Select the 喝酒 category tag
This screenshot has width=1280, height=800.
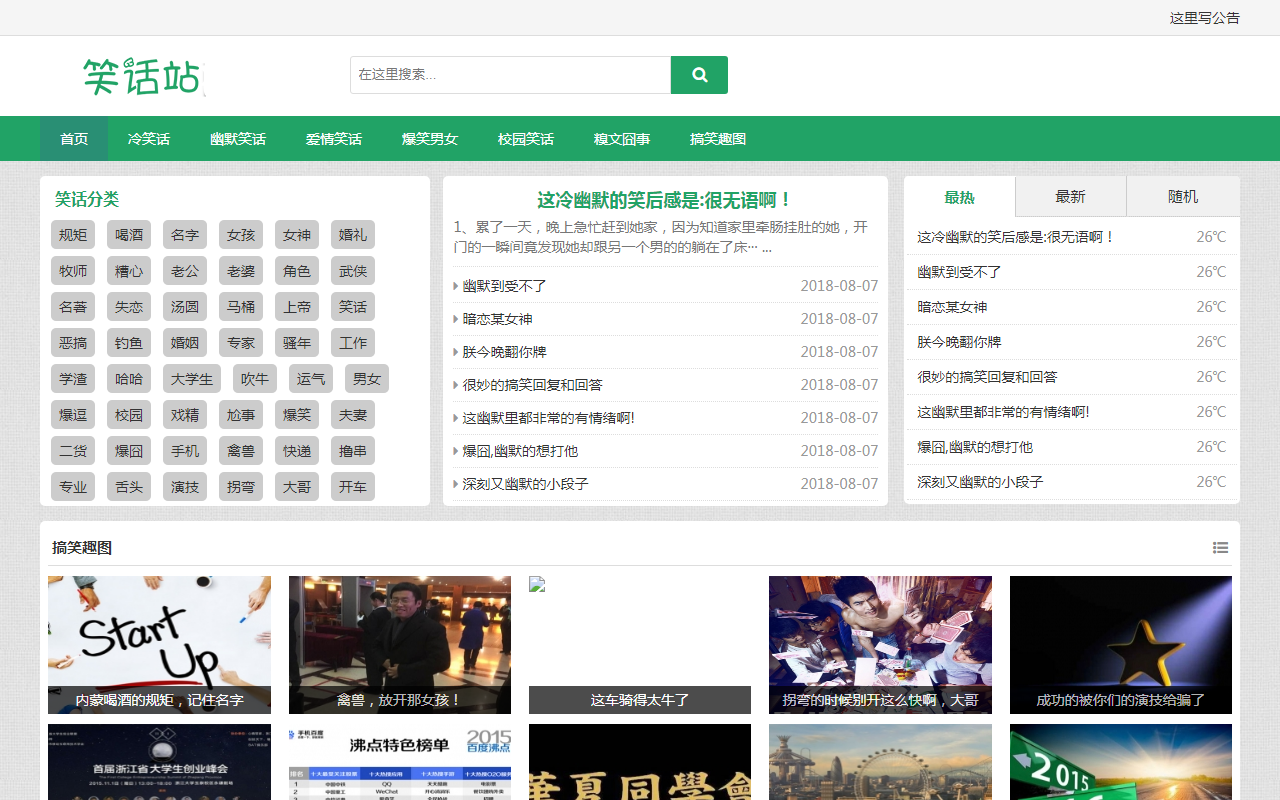(x=129, y=235)
